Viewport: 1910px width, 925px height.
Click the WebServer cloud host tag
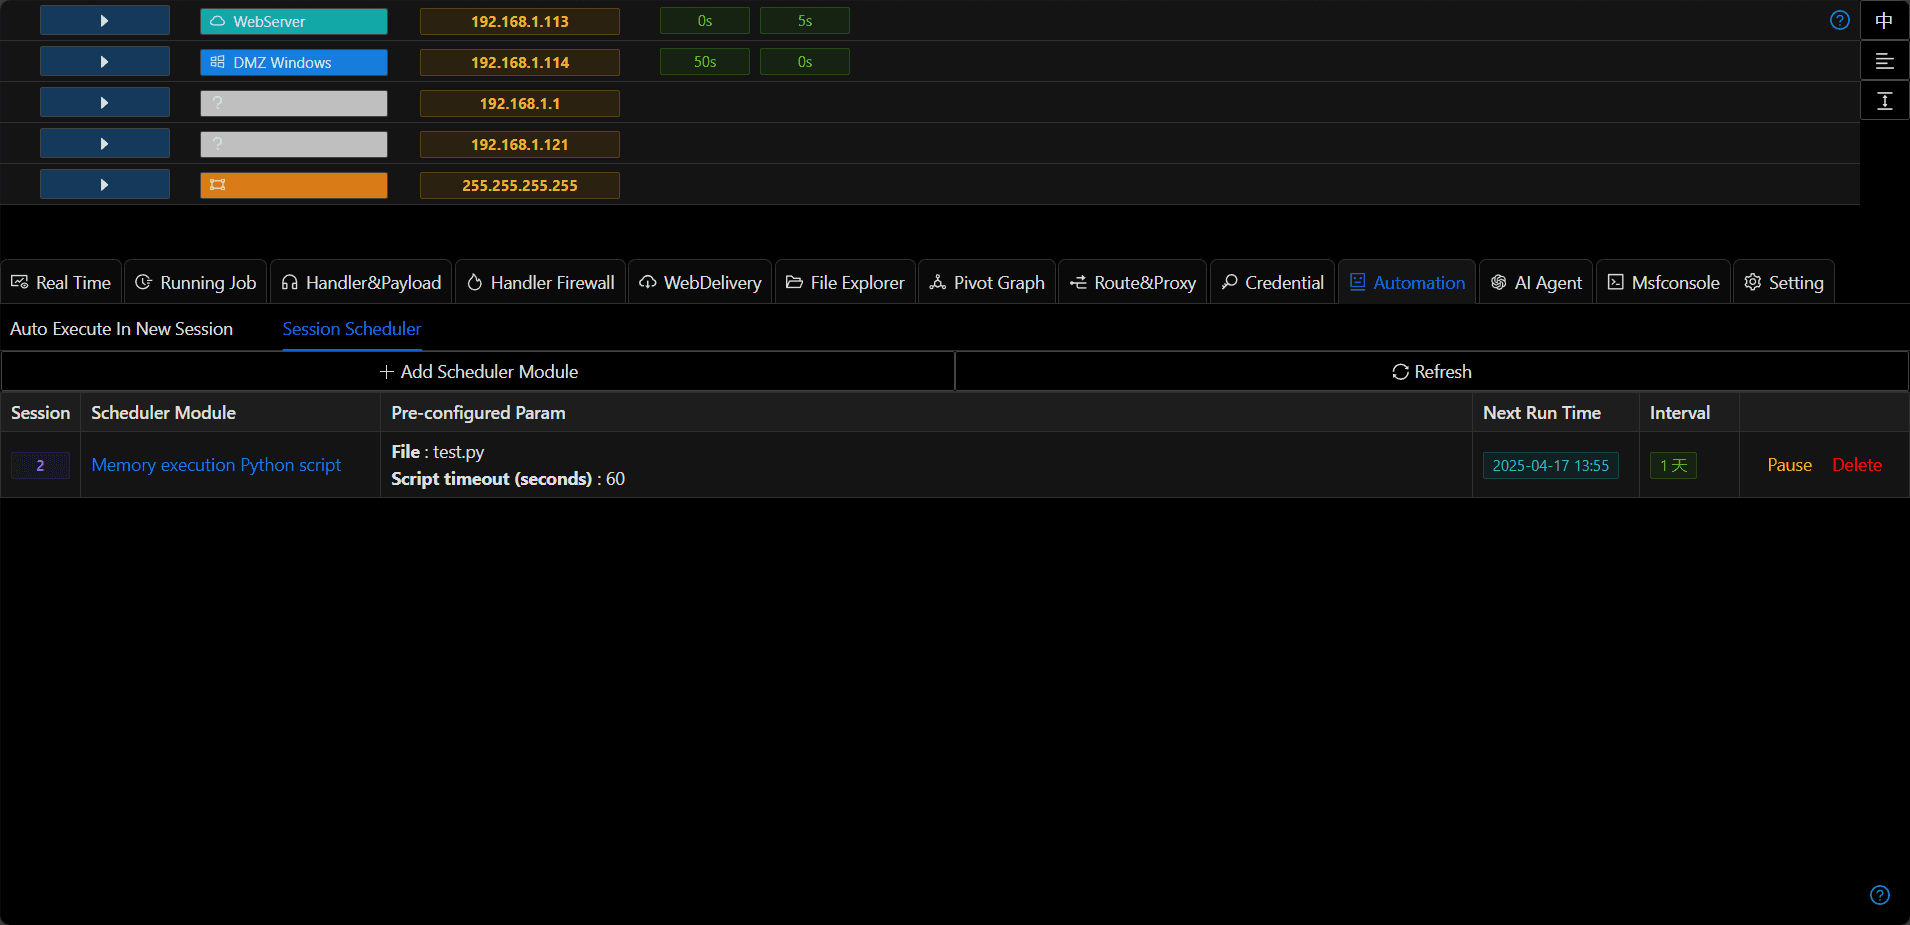pos(293,21)
